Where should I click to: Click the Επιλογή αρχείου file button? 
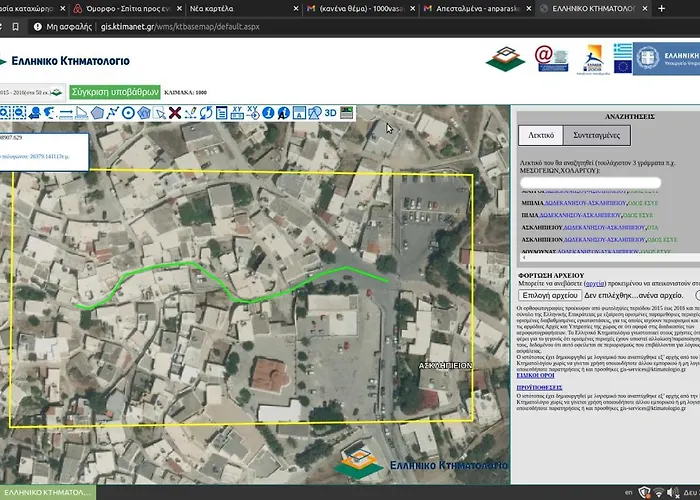coord(551,295)
